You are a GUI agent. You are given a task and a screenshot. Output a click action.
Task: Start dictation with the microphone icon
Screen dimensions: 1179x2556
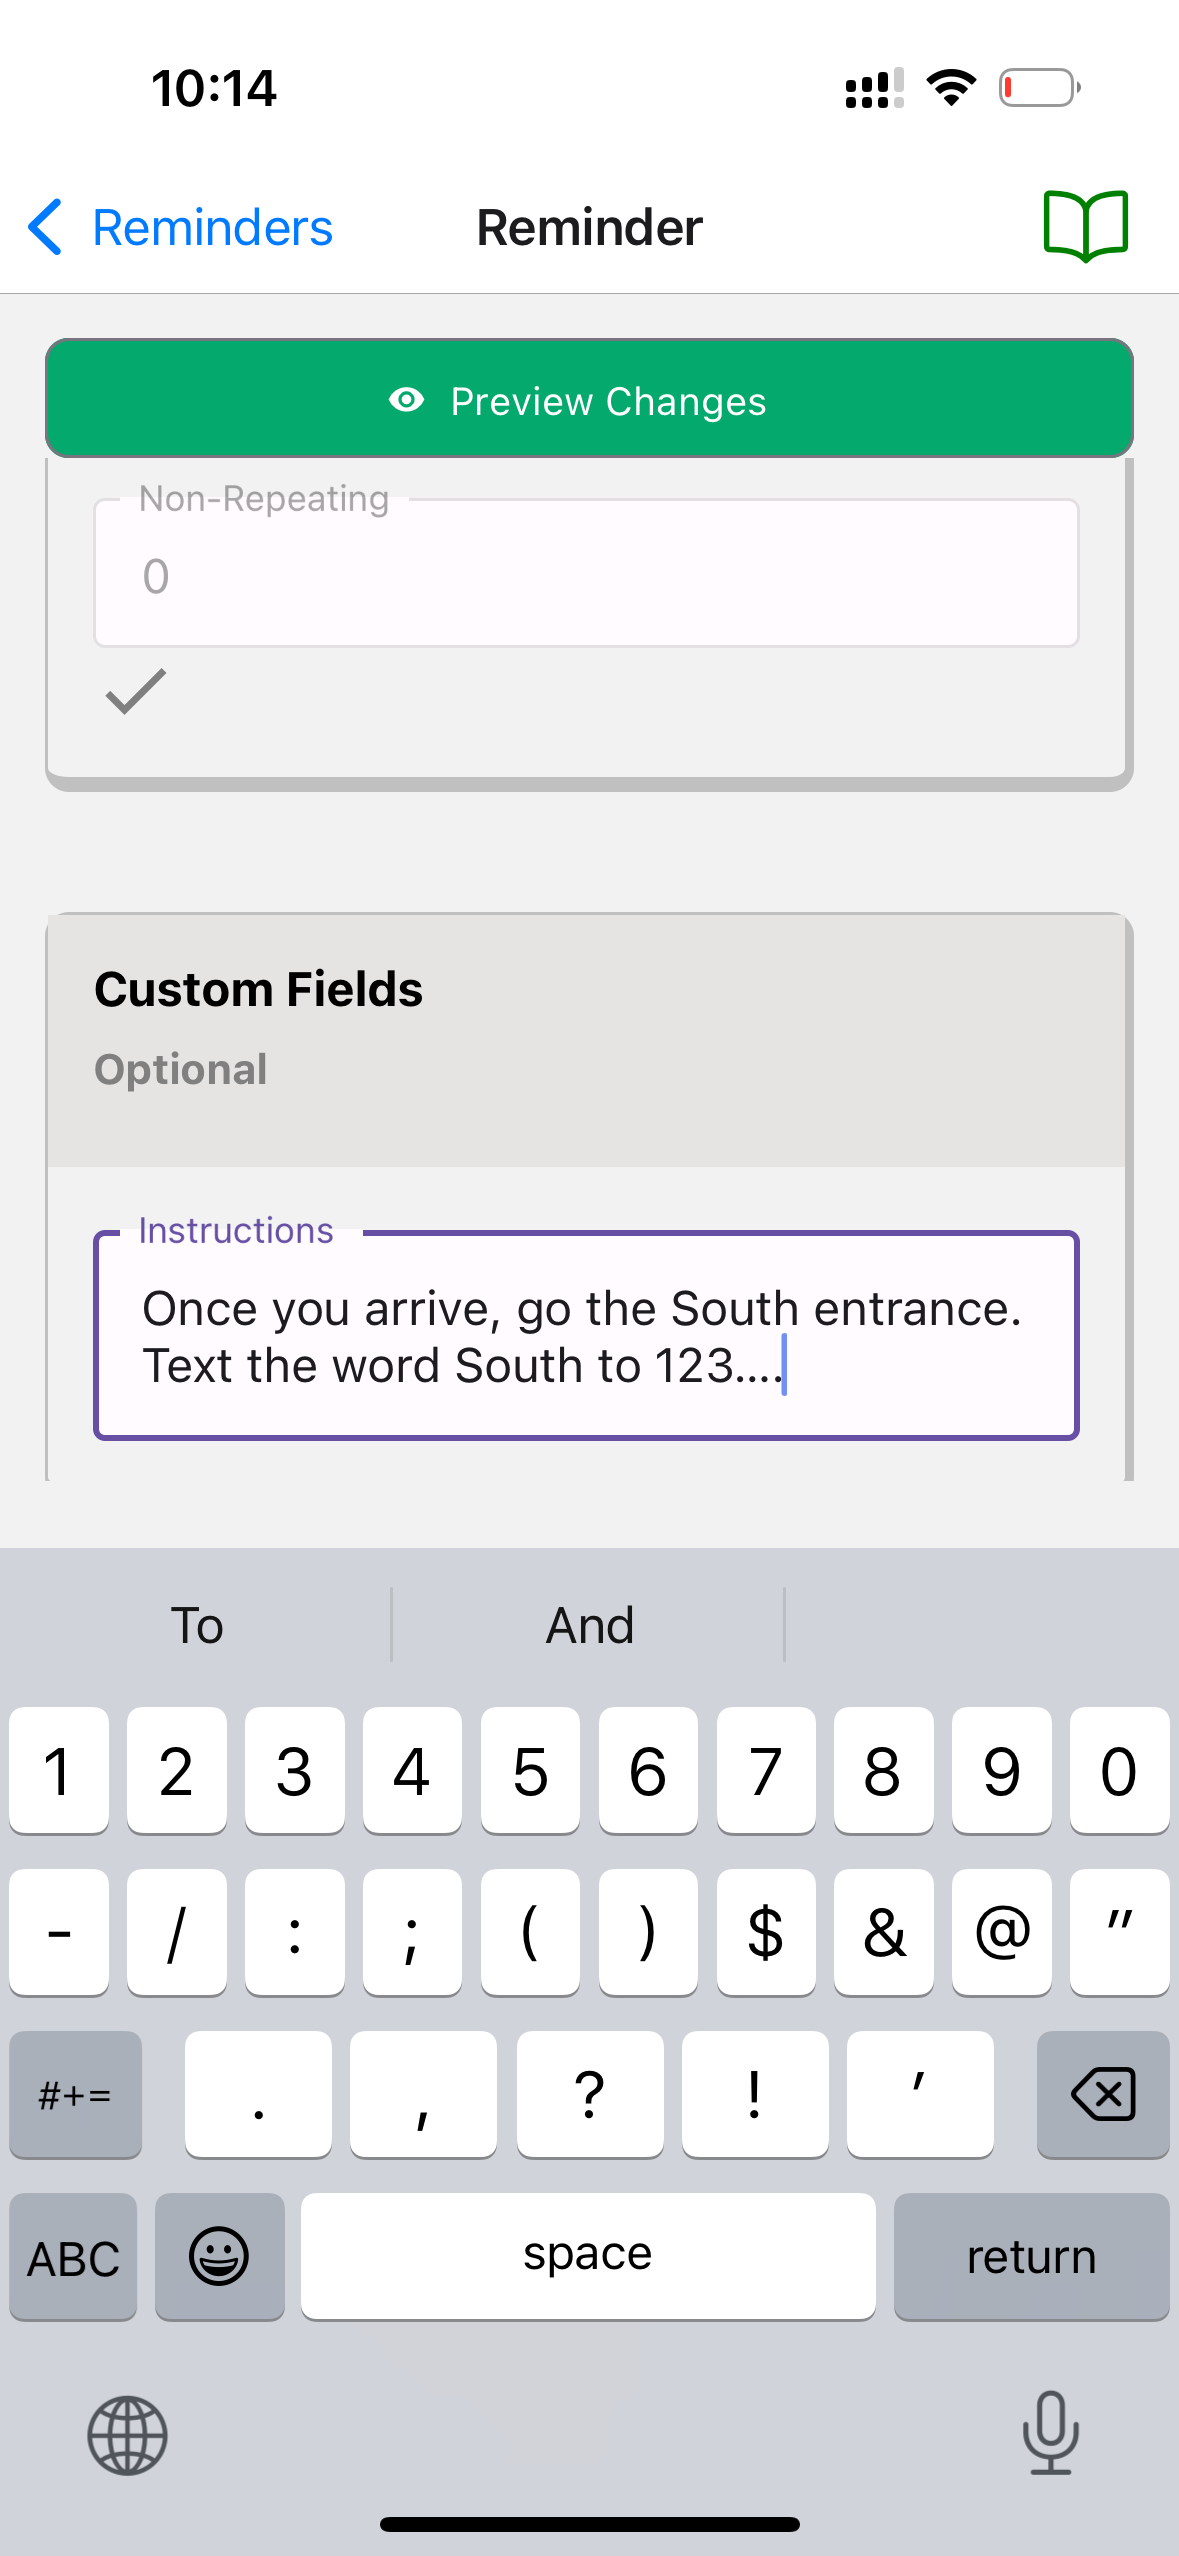[1050, 2433]
